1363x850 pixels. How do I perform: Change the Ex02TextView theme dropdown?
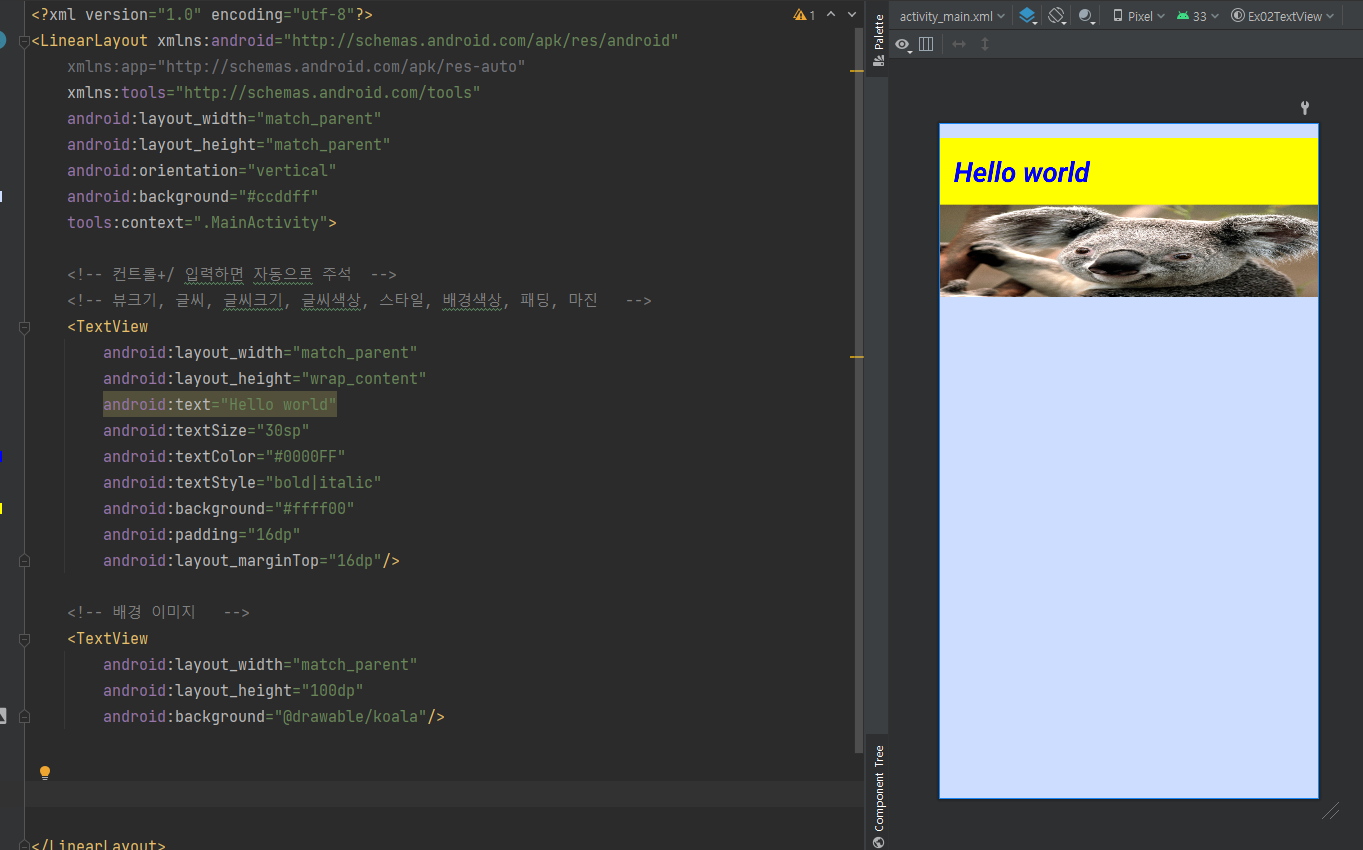pyautogui.click(x=1283, y=16)
